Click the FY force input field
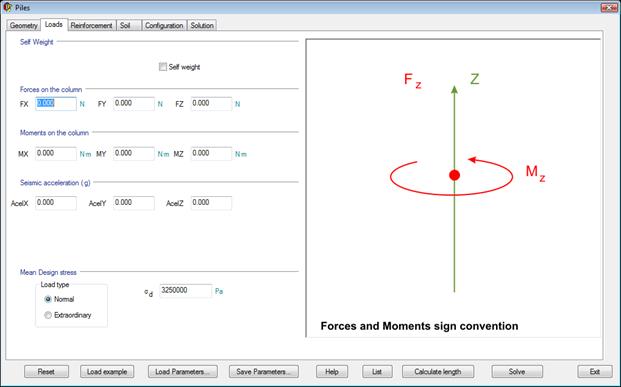 134,104
